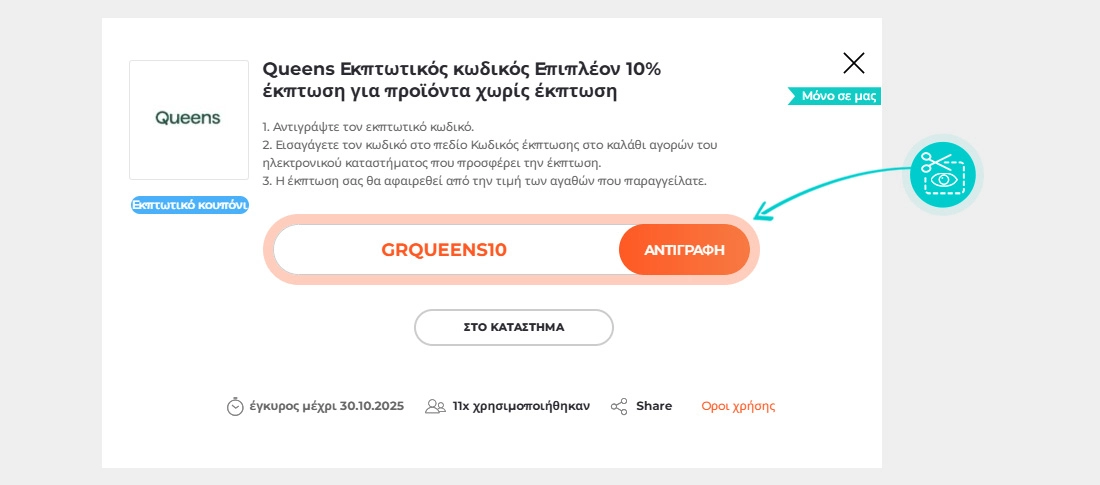Go to the store via ΣΤΟ ΚΑΤΑΣΤΗΜΑ
1100x485 pixels.
click(x=513, y=327)
